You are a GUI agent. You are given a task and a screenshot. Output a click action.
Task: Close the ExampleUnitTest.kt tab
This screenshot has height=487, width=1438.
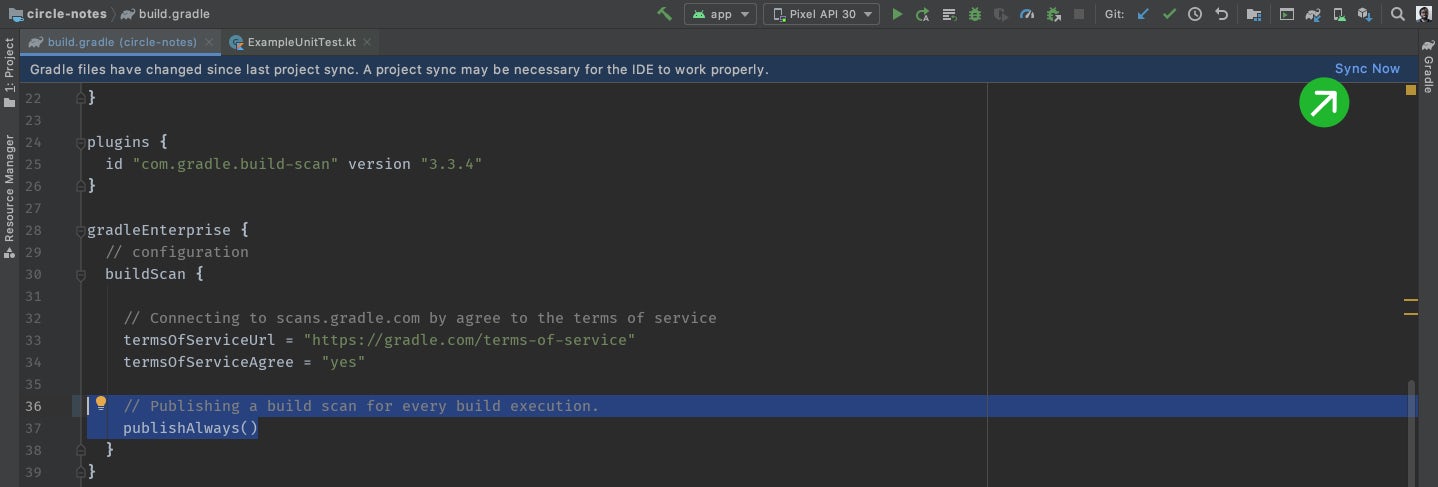[367, 42]
